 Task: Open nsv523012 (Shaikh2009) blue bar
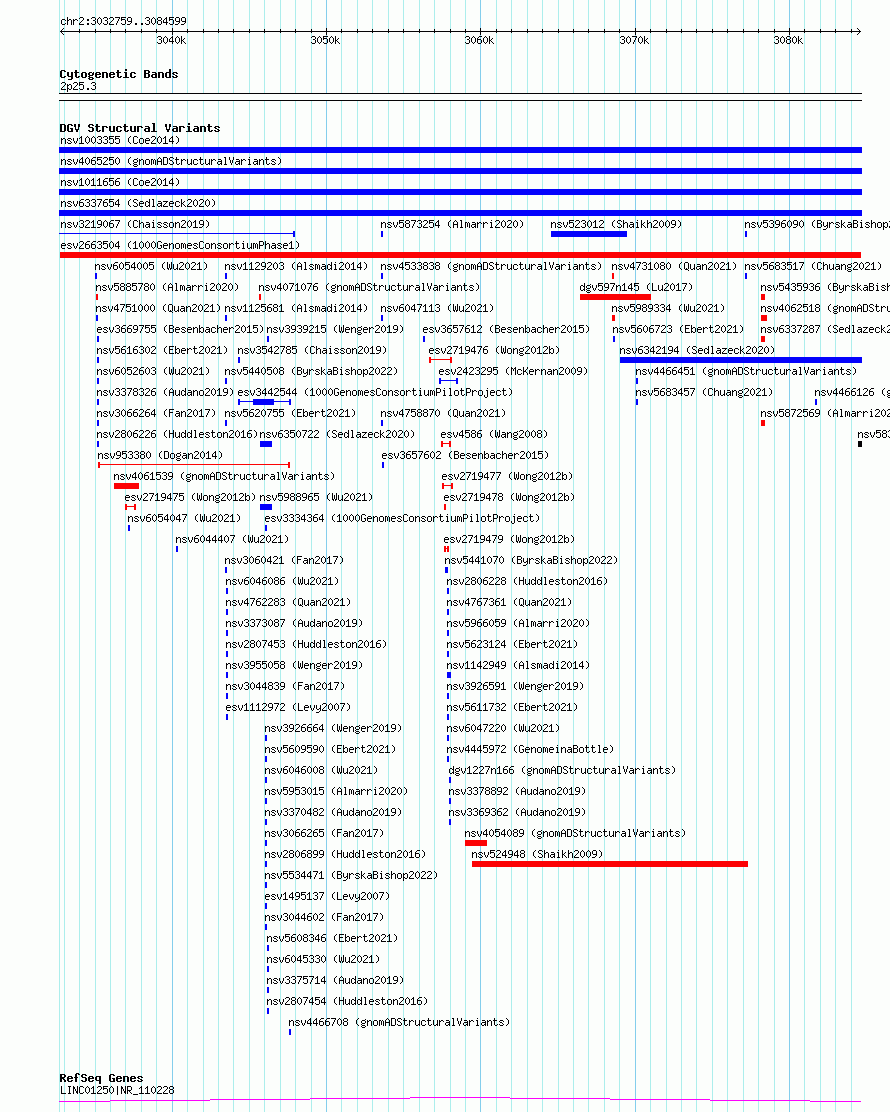(589, 234)
